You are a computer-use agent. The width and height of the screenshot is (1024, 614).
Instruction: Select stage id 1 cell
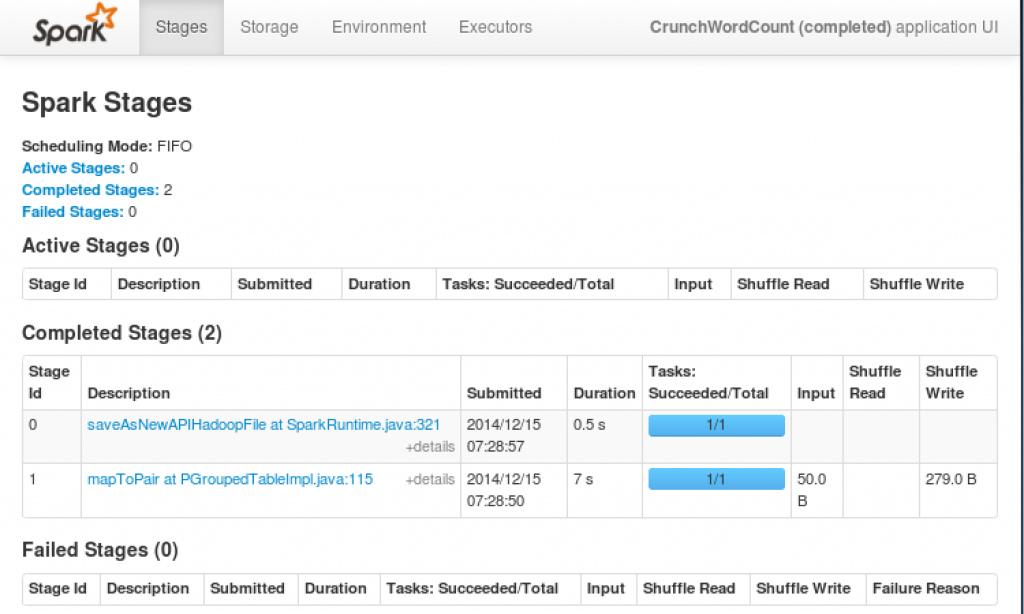coord(52,490)
